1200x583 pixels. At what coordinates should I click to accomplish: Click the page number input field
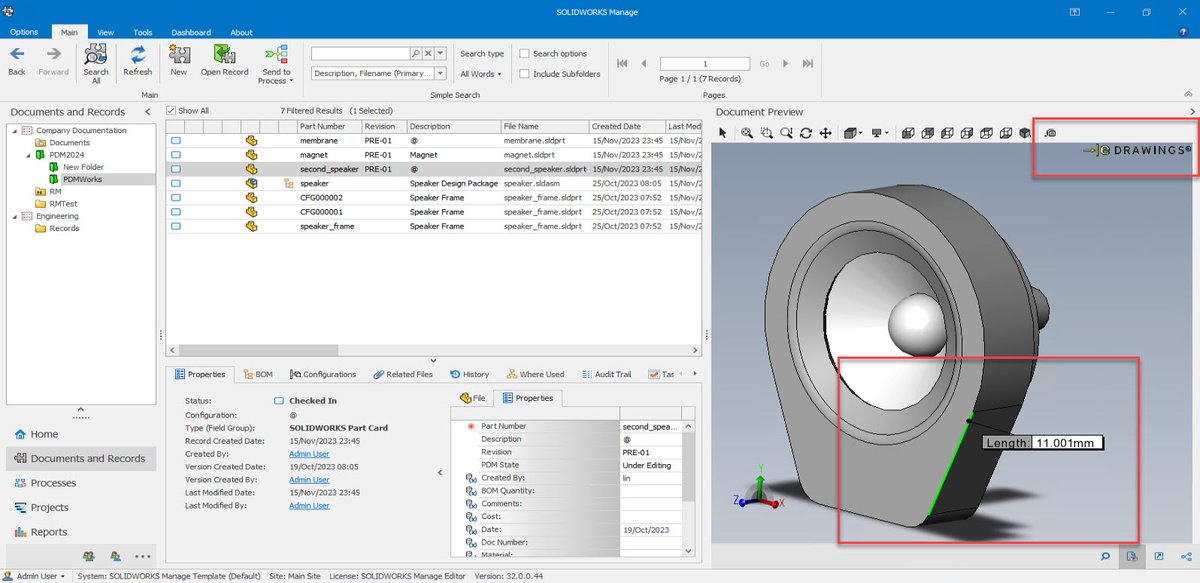[x=705, y=63]
